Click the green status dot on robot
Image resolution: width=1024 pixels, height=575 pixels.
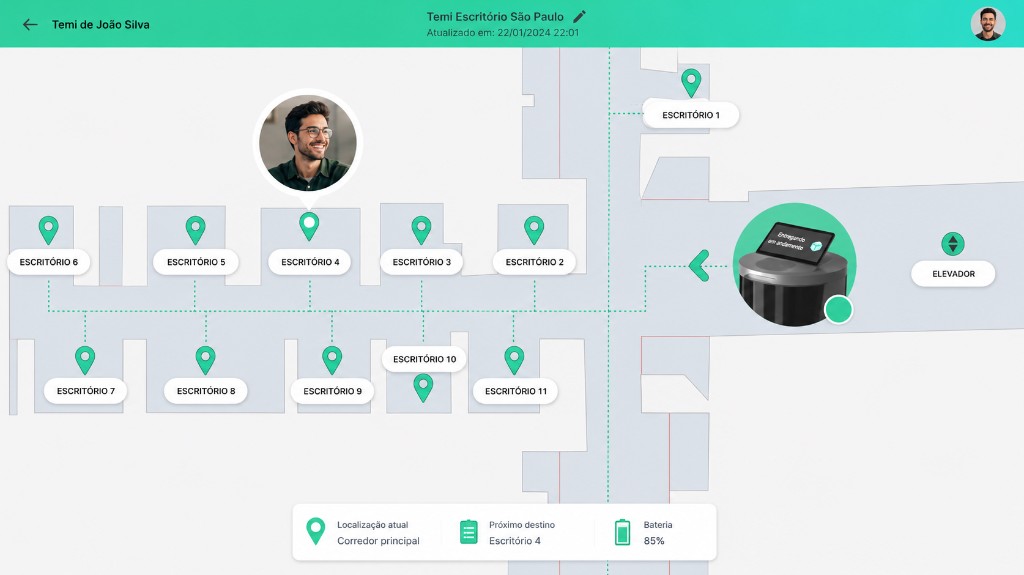click(839, 310)
